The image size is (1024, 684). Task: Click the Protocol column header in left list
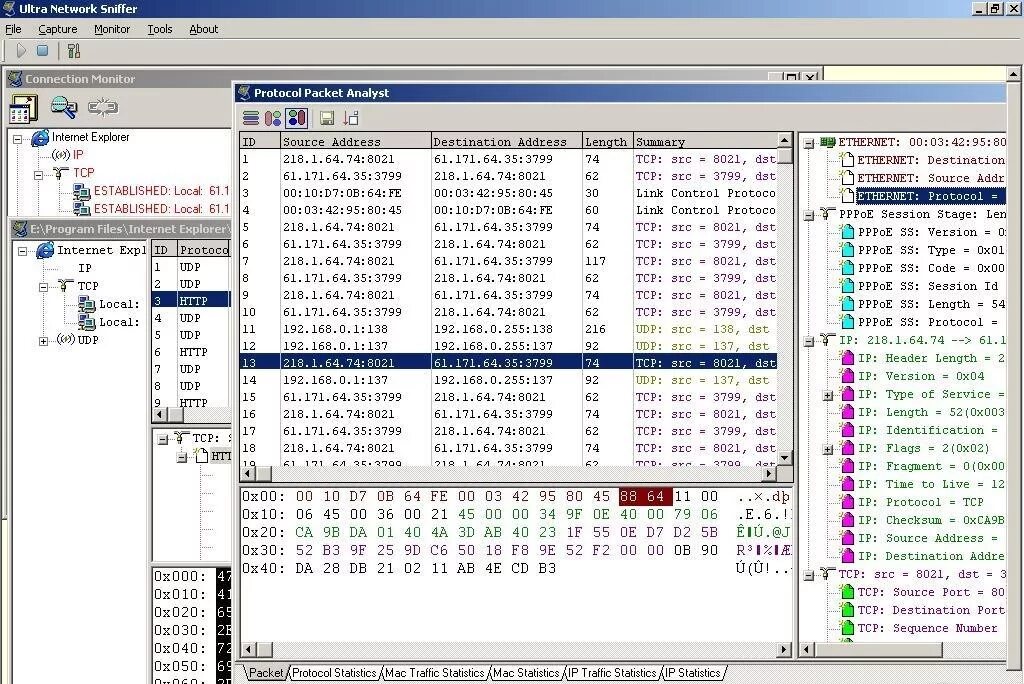point(204,250)
